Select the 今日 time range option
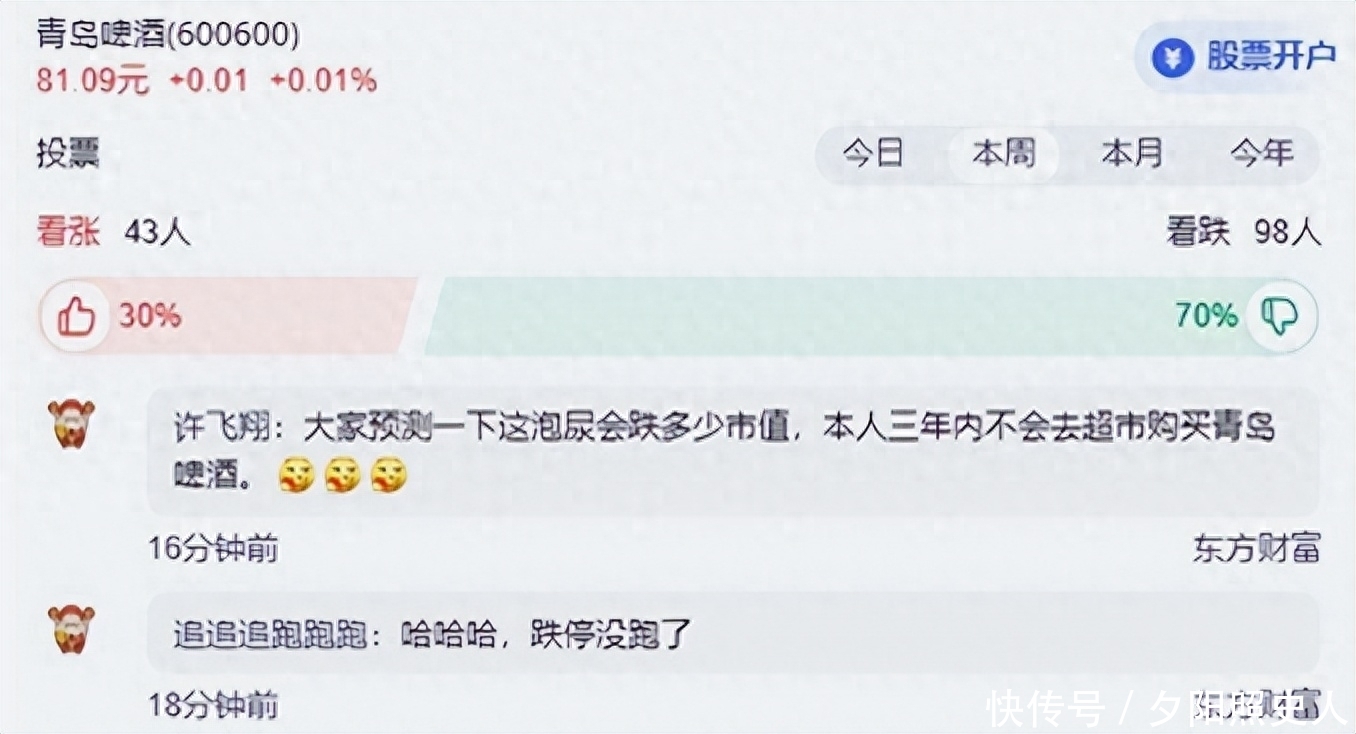The width and height of the screenshot is (1356, 734). pyautogui.click(x=873, y=154)
